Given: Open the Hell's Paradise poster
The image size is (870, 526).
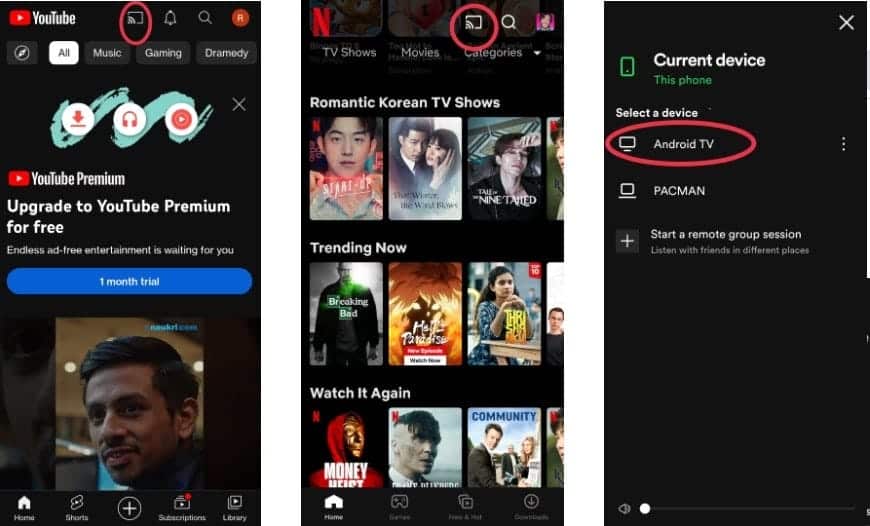Looking at the screenshot, I should (x=425, y=313).
